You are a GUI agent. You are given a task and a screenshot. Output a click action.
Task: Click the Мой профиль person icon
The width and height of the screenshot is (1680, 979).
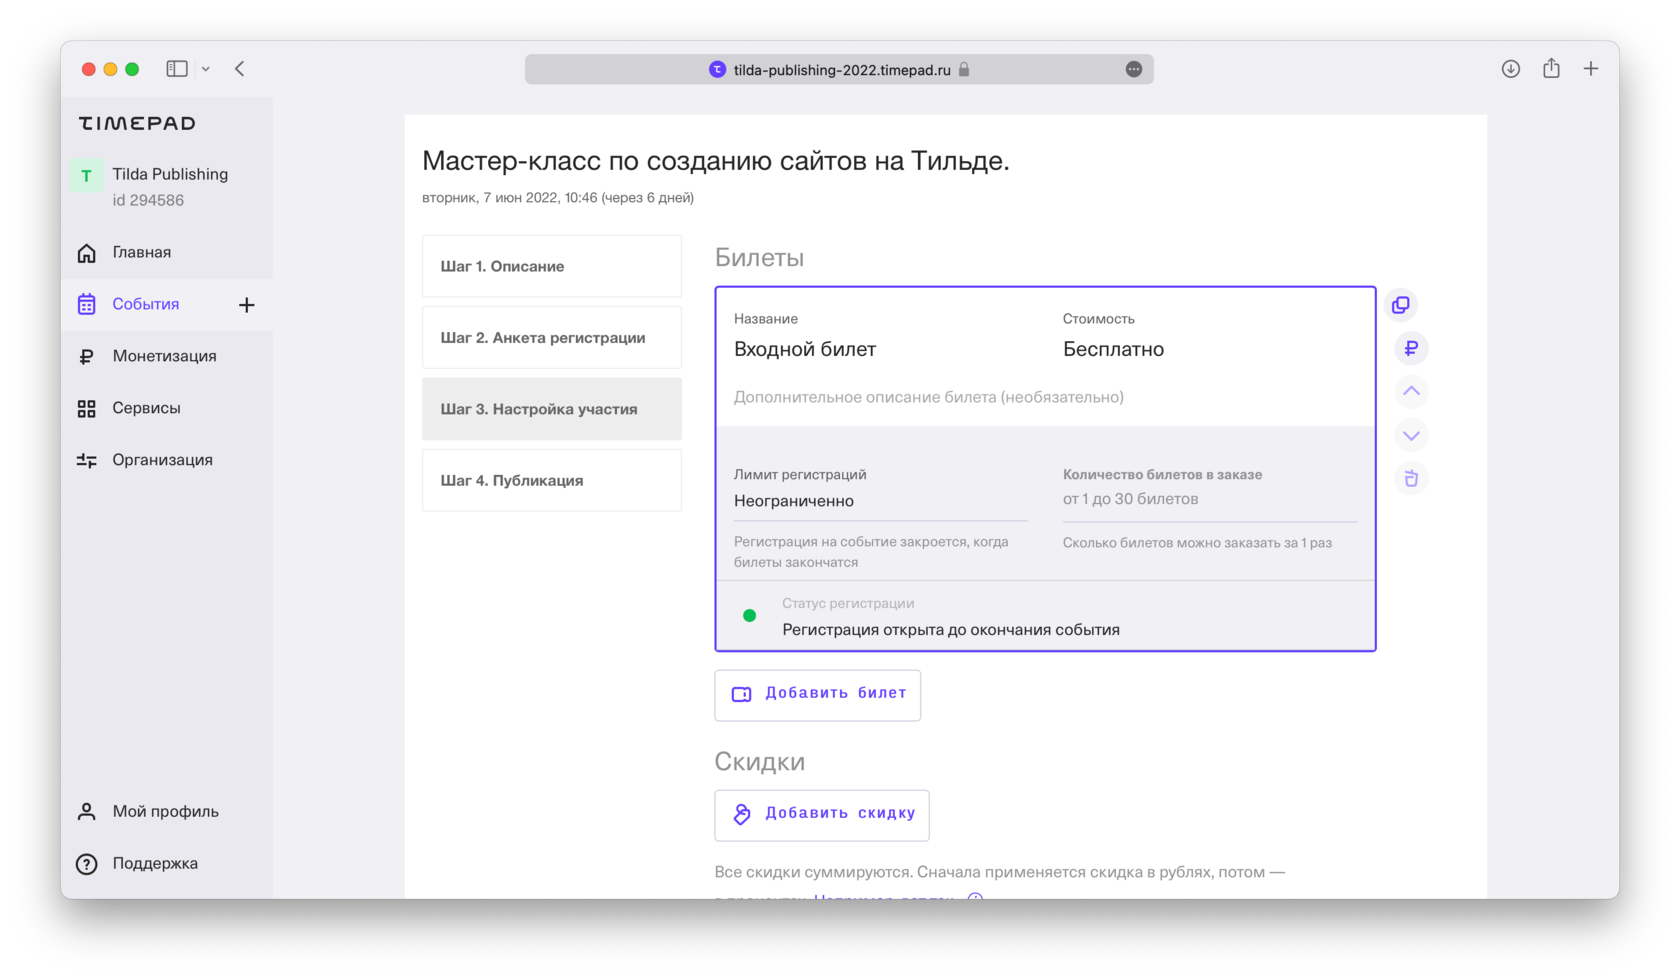(x=87, y=812)
